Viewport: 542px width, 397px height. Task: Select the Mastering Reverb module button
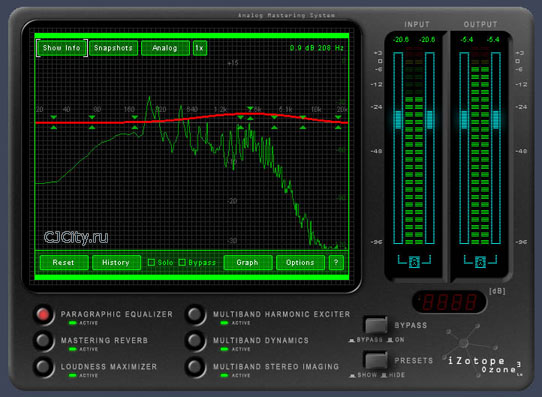[x=43, y=340]
